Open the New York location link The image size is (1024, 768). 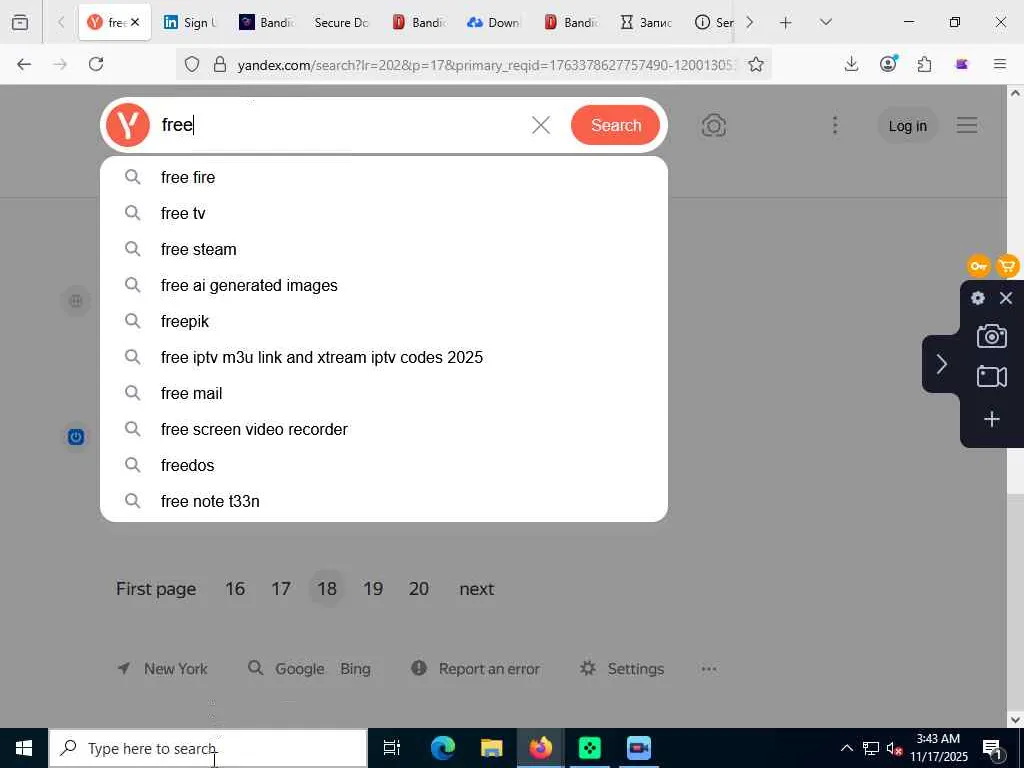click(162, 669)
